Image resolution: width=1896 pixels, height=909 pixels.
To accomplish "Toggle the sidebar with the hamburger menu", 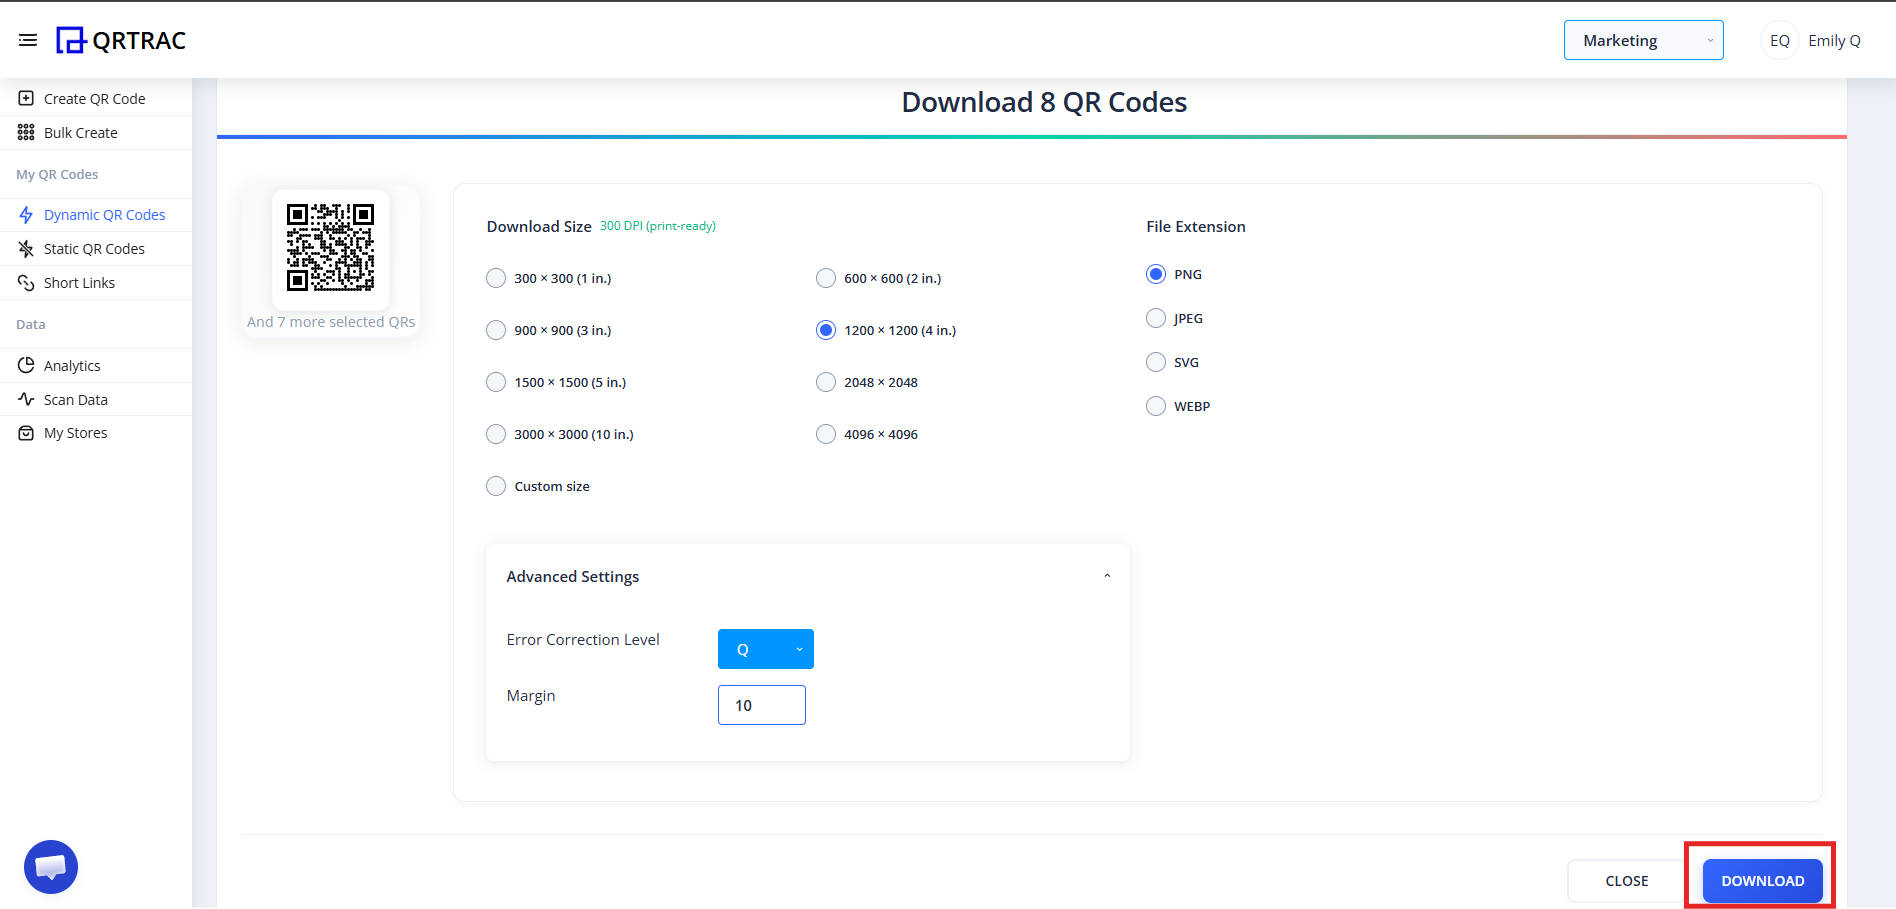I will pos(27,40).
